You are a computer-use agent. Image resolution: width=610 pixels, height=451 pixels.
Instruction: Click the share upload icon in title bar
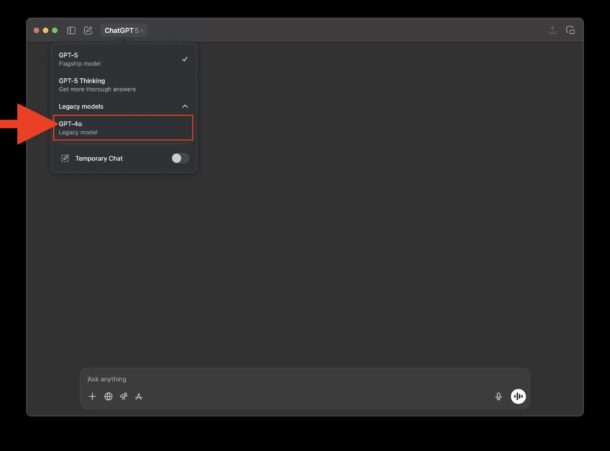coord(553,30)
